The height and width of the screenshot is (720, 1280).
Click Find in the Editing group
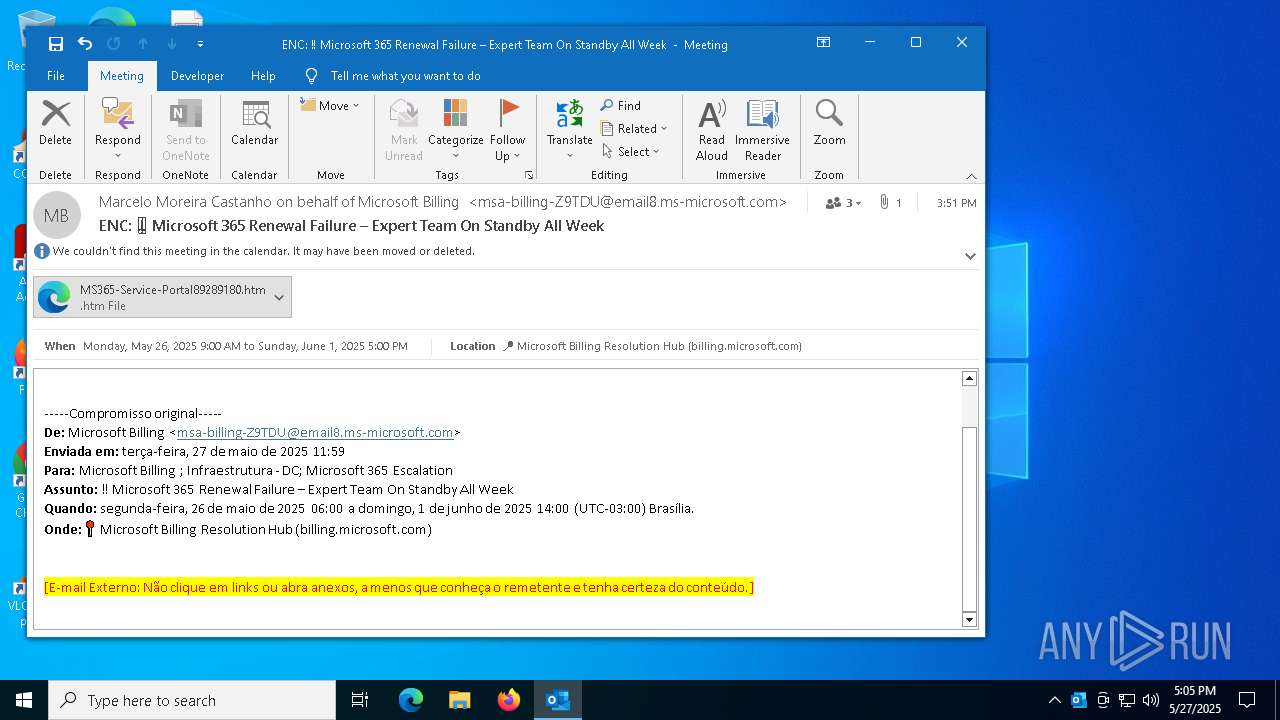click(x=621, y=105)
